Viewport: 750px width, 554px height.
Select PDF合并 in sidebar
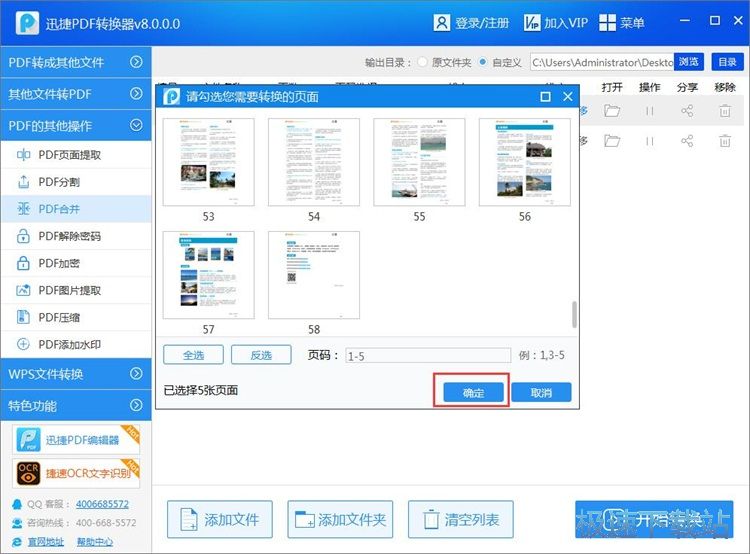[76, 209]
